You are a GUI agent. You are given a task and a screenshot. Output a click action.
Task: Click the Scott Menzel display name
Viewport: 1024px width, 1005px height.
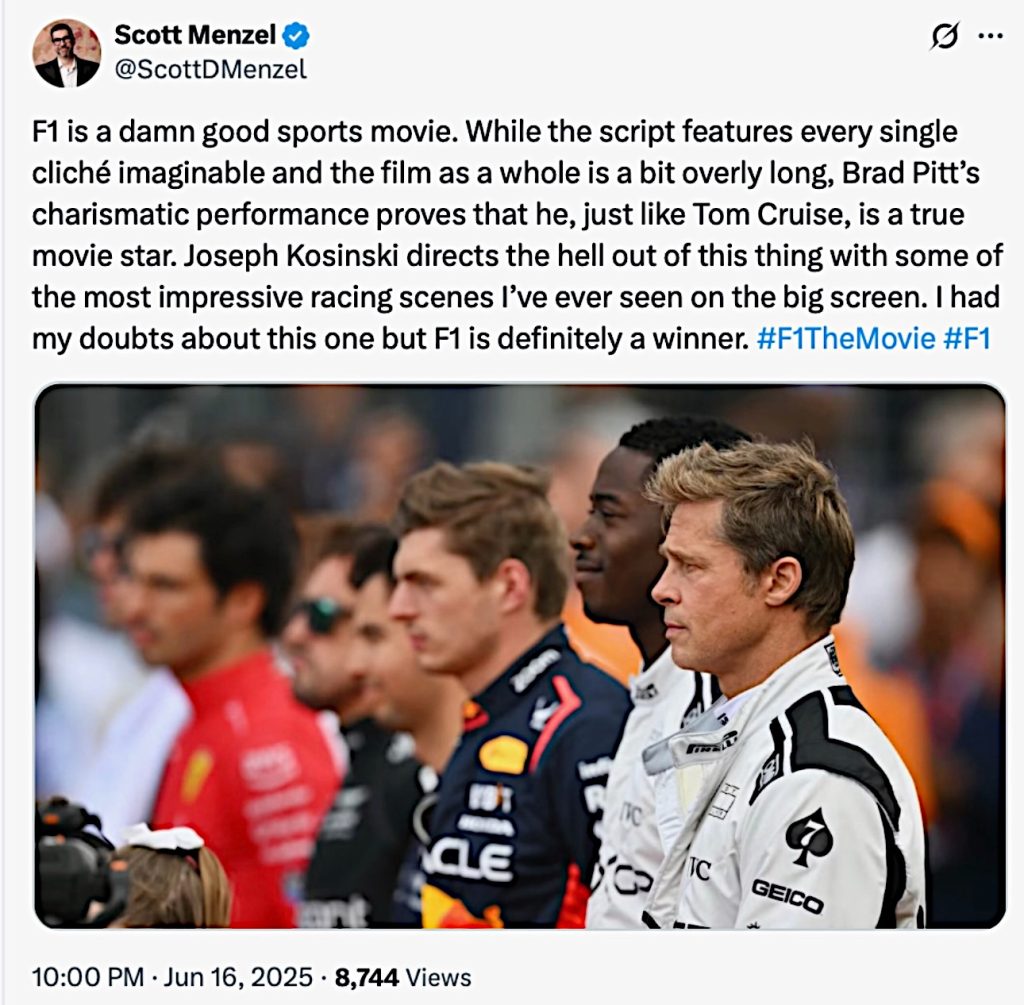coord(195,35)
